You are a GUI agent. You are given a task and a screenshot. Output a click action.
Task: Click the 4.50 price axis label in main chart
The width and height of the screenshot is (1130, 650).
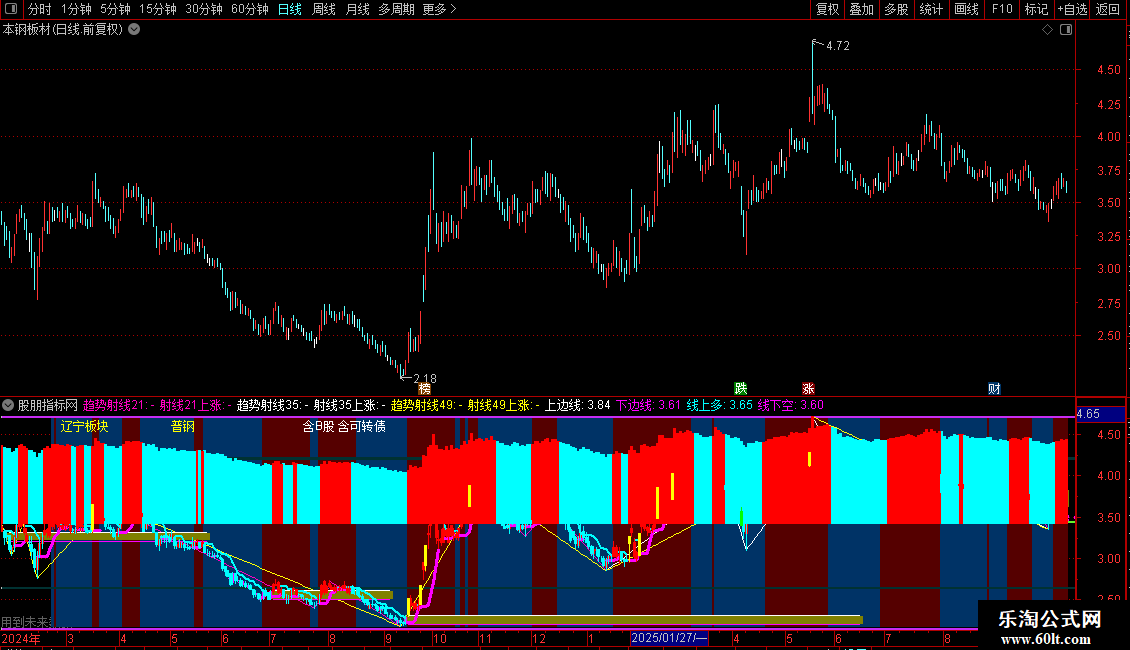1108,70
